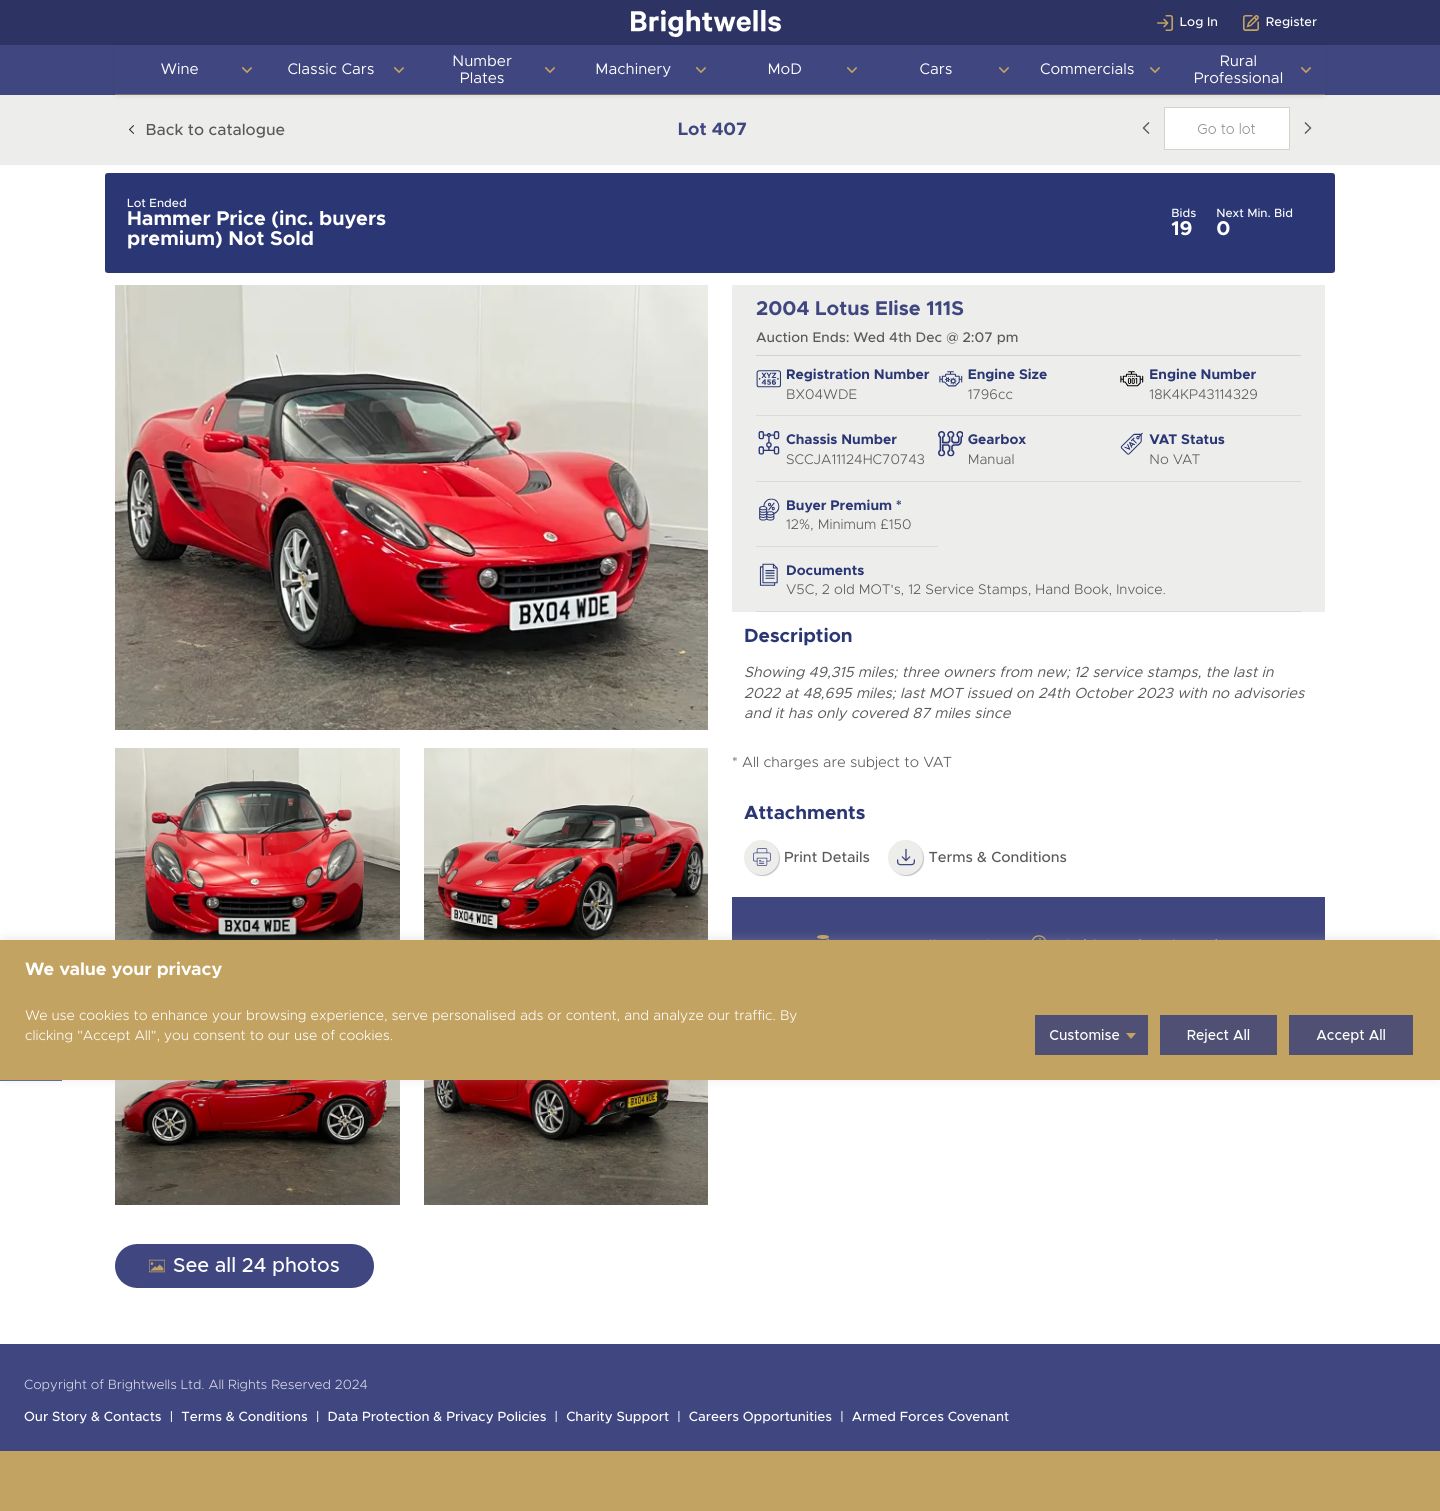The height and width of the screenshot is (1511, 1440).
Task: Expand the Machinery menu chevron
Action: (x=700, y=70)
